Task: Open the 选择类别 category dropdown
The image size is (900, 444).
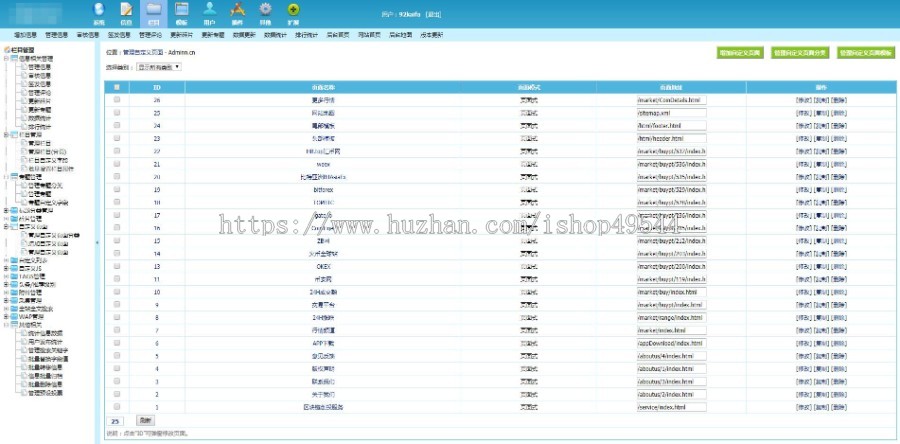Action: pyautogui.click(x=159, y=67)
